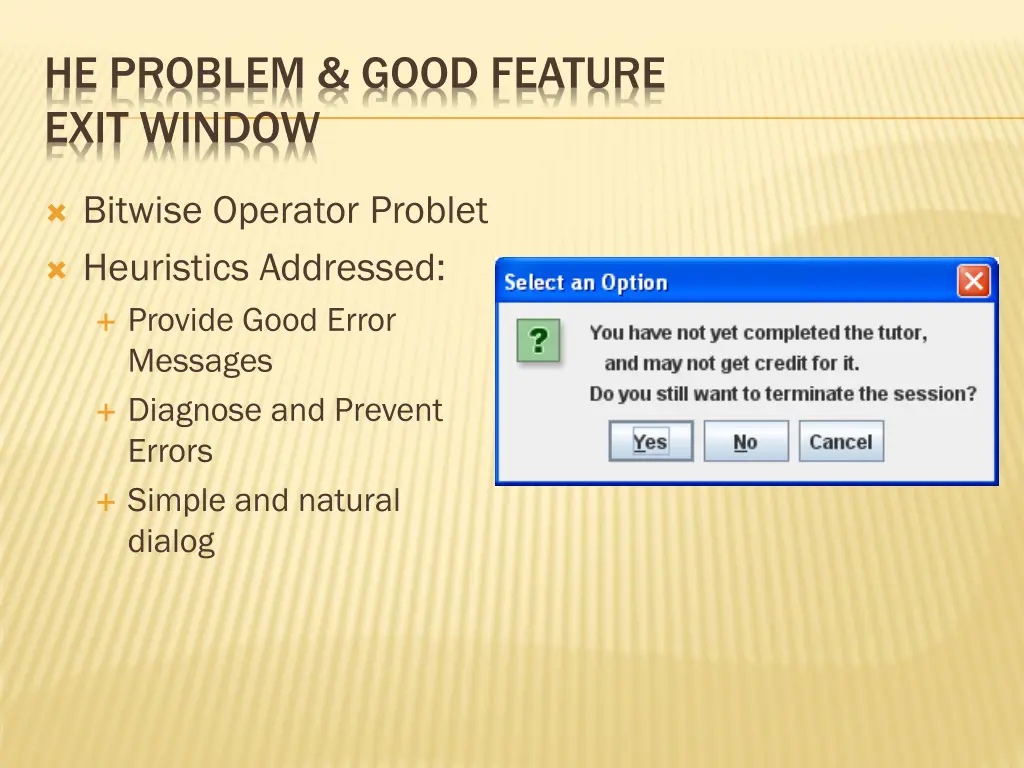This screenshot has width=1024, height=768.
Task: Click the green question mark icon
Action: tap(538, 342)
